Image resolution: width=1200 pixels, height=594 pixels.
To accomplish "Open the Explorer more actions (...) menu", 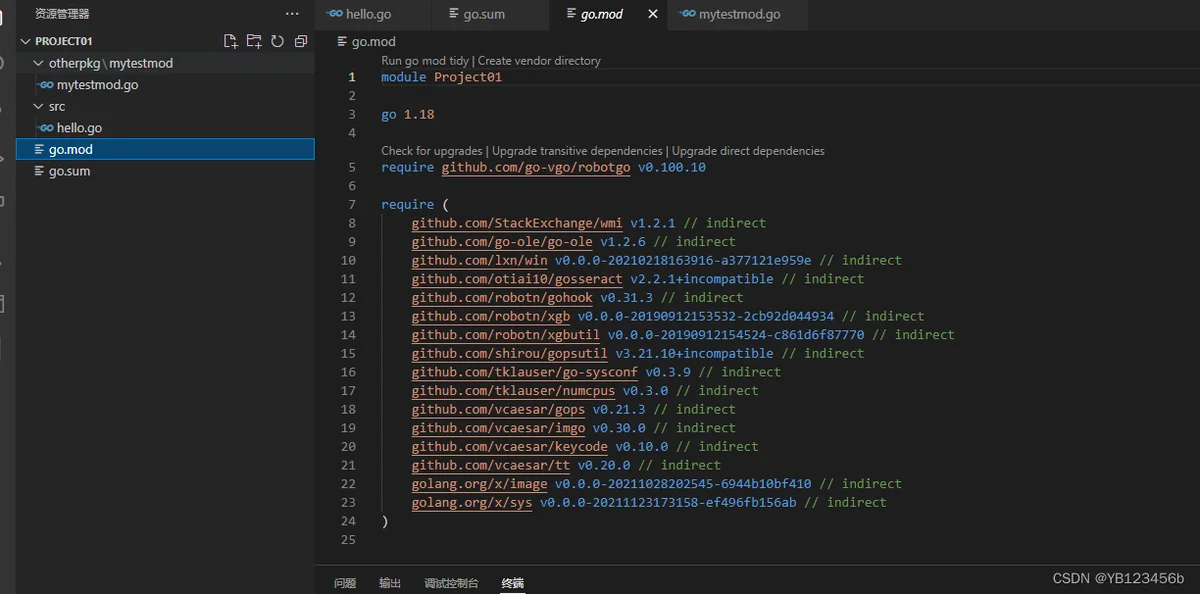I will click(x=292, y=14).
